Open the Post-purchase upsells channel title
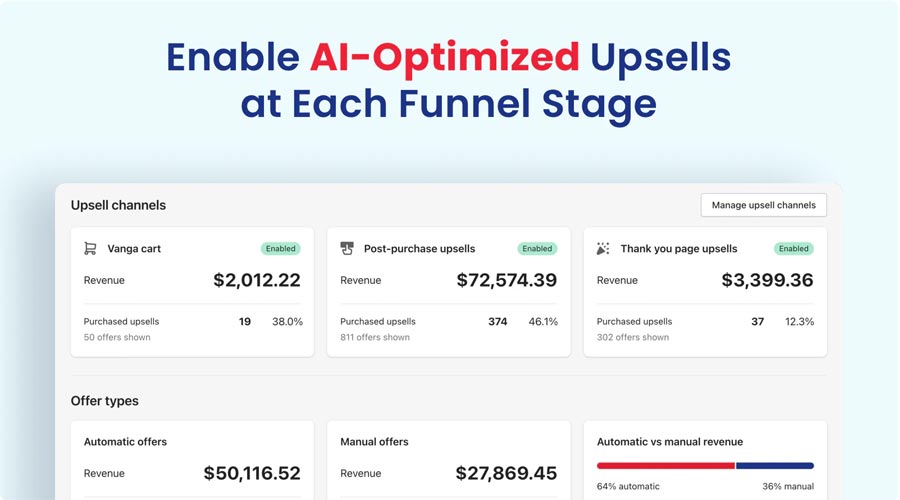 (419, 249)
